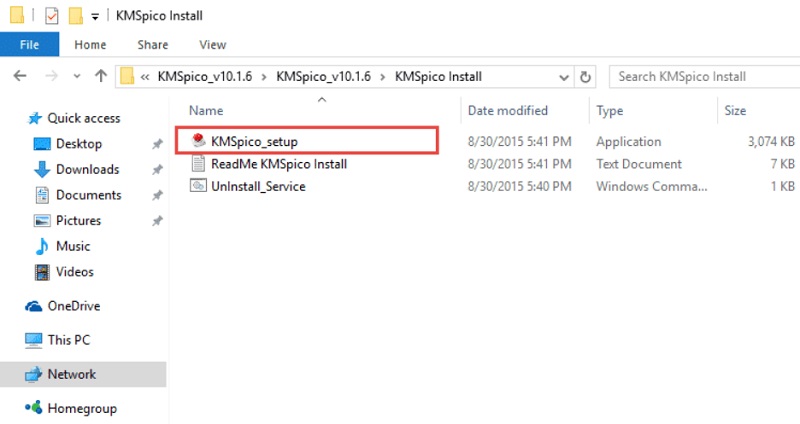
Task: Select the KMSpico_setup application icon
Action: click(198, 140)
